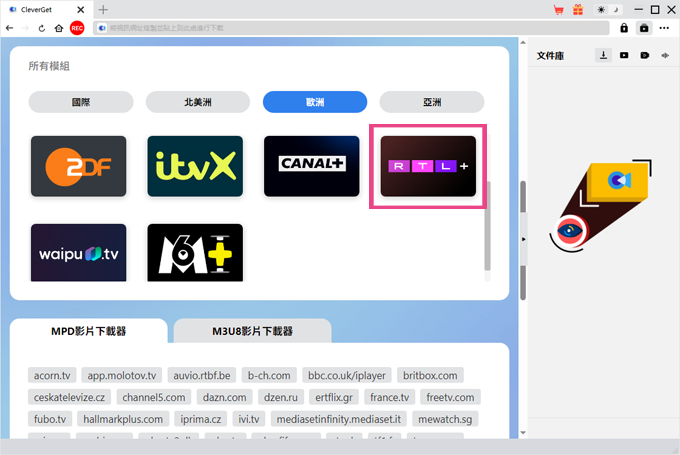This screenshot has height=455, width=680.
Task: Open the gift box icon
Action: tap(578, 10)
